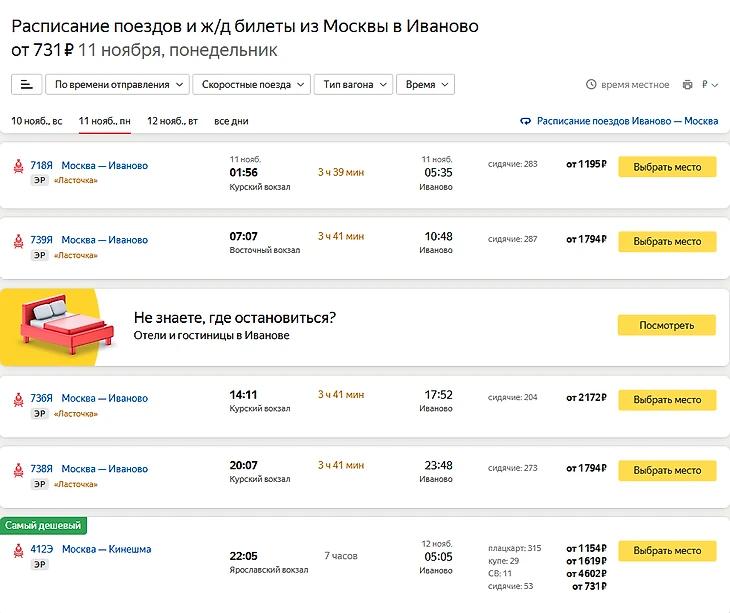Show the 'все дни' schedule tab
The height and width of the screenshot is (613, 730).
[231, 121]
